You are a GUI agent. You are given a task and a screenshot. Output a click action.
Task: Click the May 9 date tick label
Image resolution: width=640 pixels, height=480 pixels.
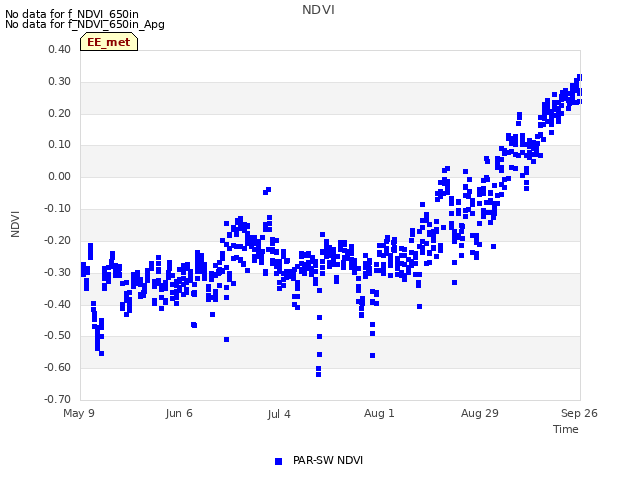coord(79,413)
